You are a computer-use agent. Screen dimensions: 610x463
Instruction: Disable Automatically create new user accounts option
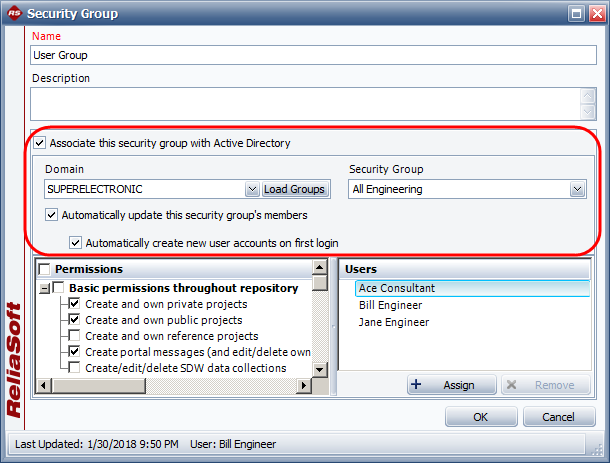tap(76, 242)
